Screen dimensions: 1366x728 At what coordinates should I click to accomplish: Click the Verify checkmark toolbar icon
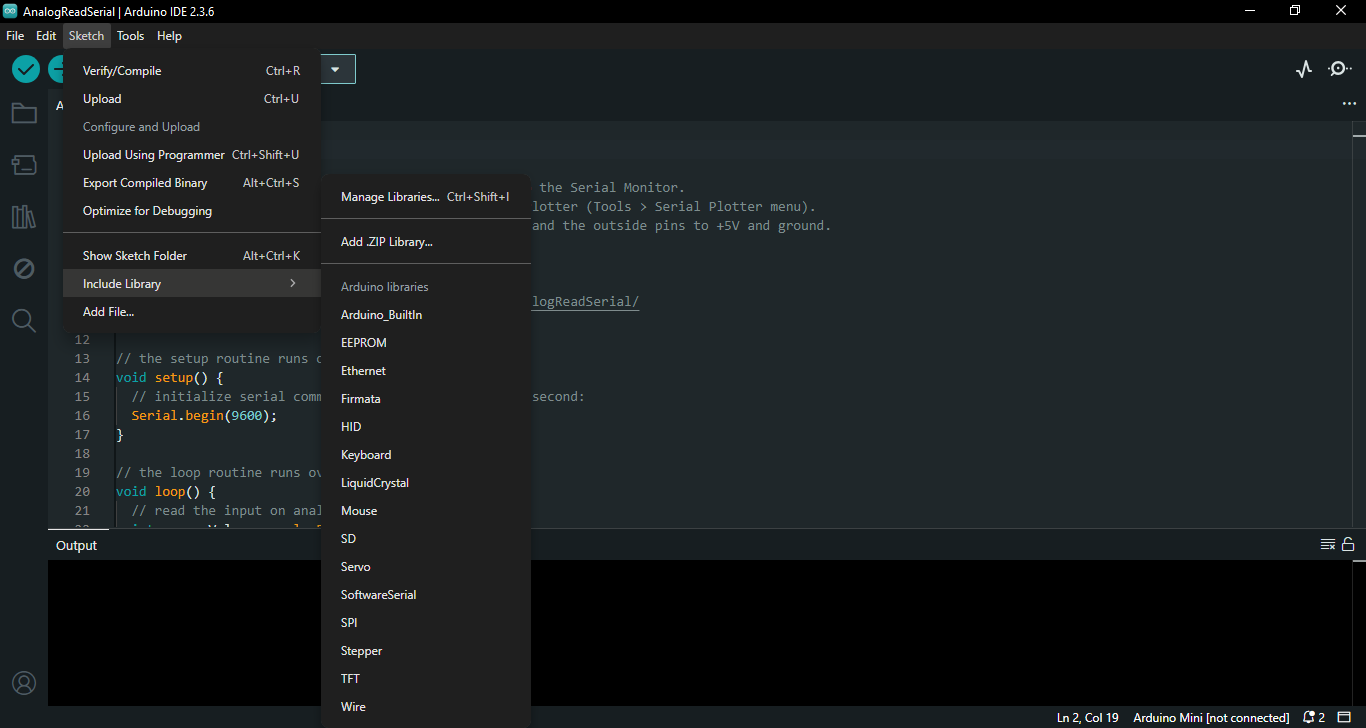pyautogui.click(x=25, y=69)
